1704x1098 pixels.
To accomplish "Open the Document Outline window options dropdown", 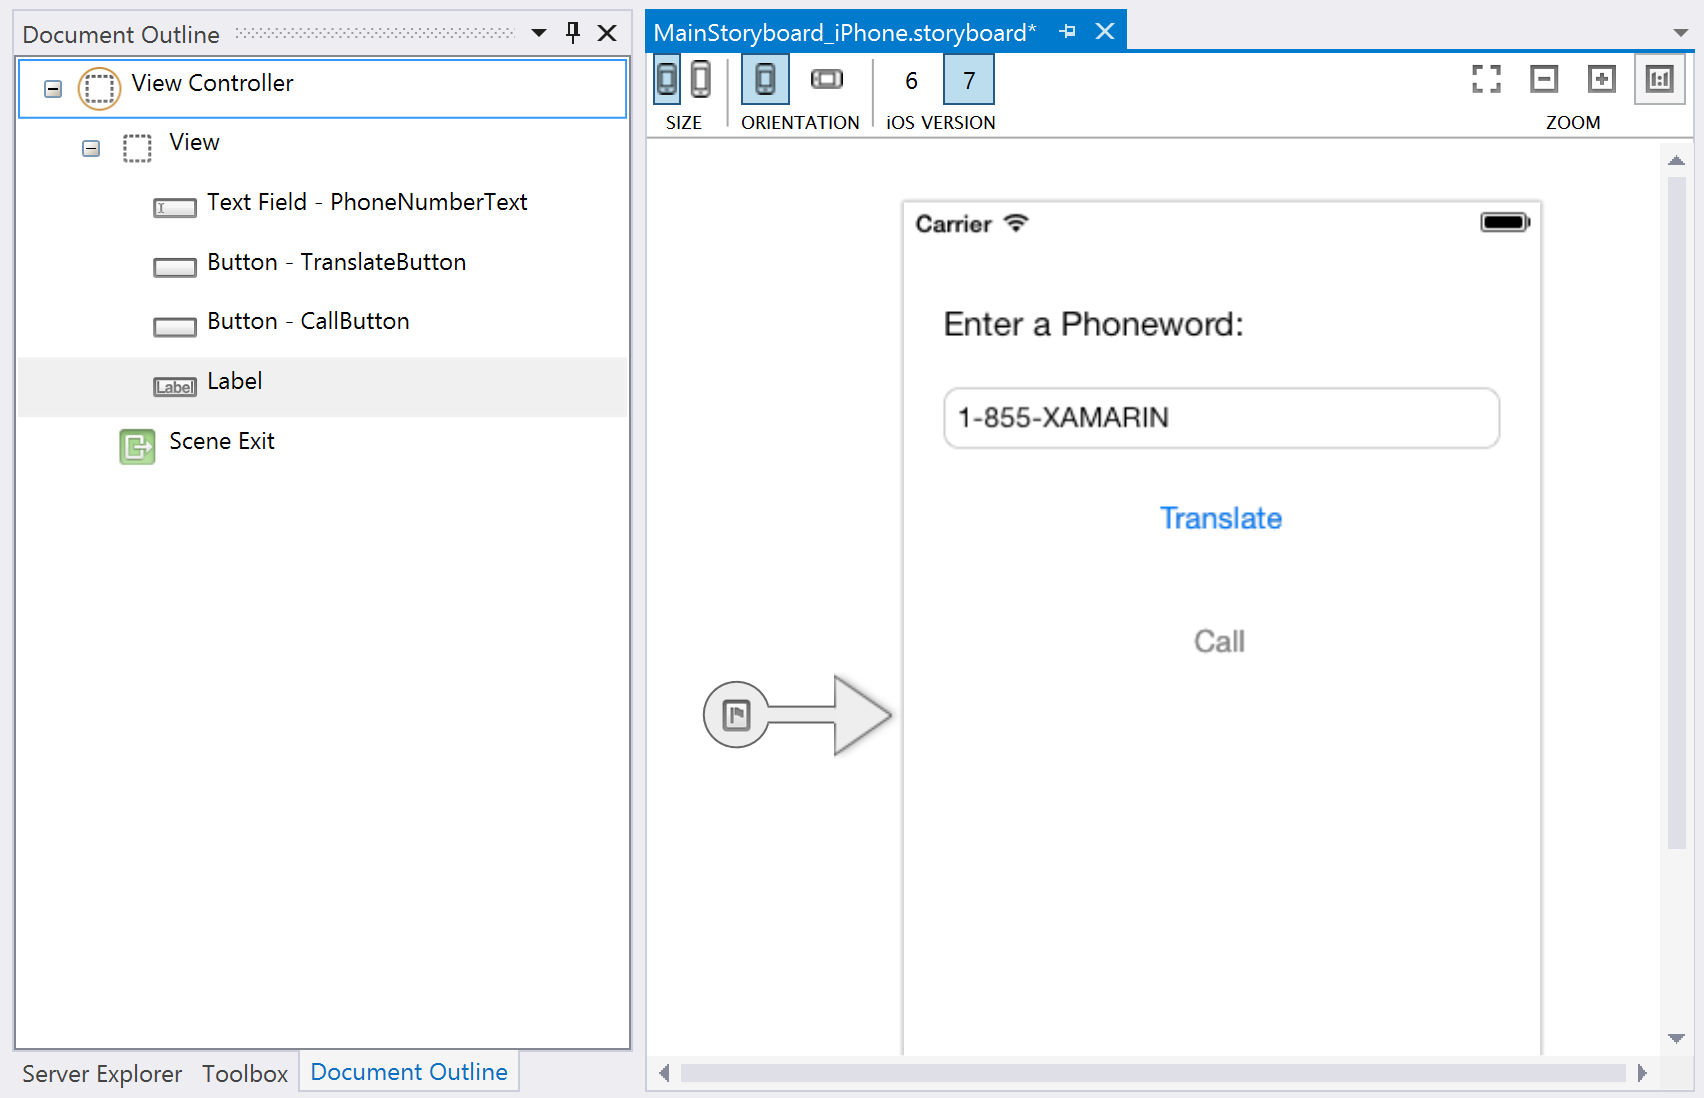I will tap(539, 33).
